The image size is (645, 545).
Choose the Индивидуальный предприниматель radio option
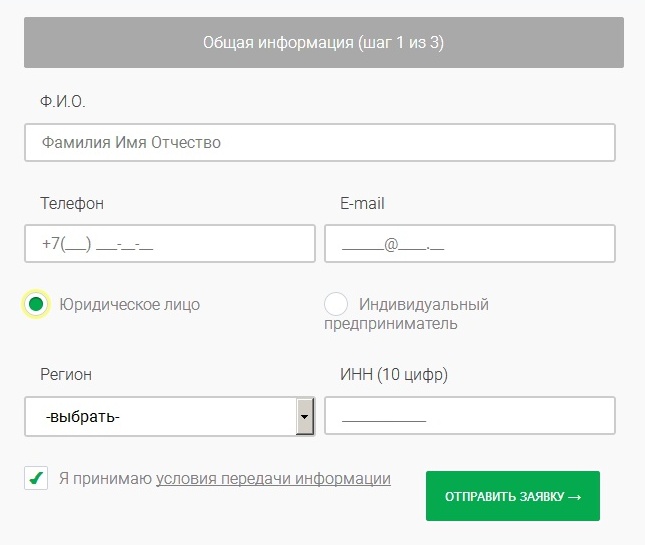336,304
